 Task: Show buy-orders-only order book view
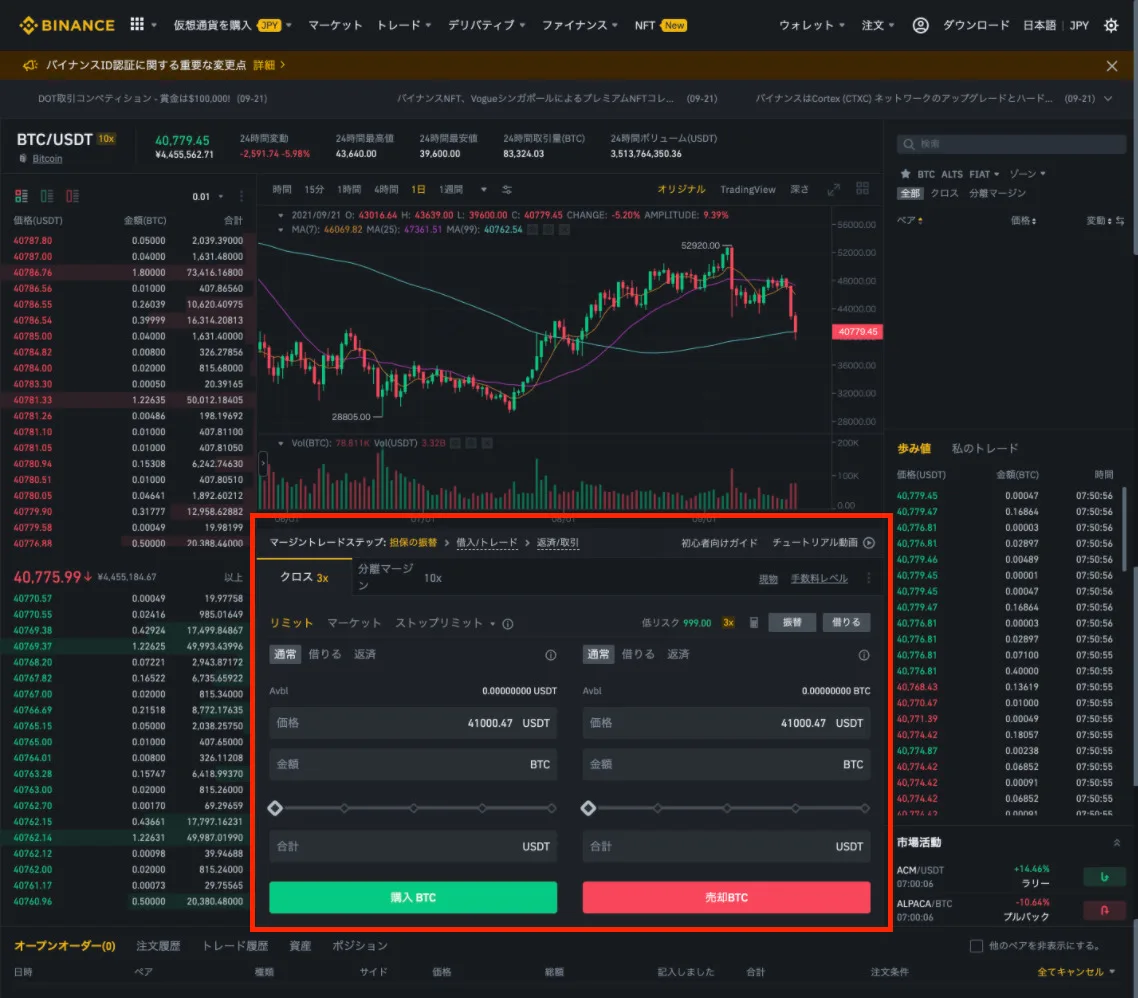point(47,196)
